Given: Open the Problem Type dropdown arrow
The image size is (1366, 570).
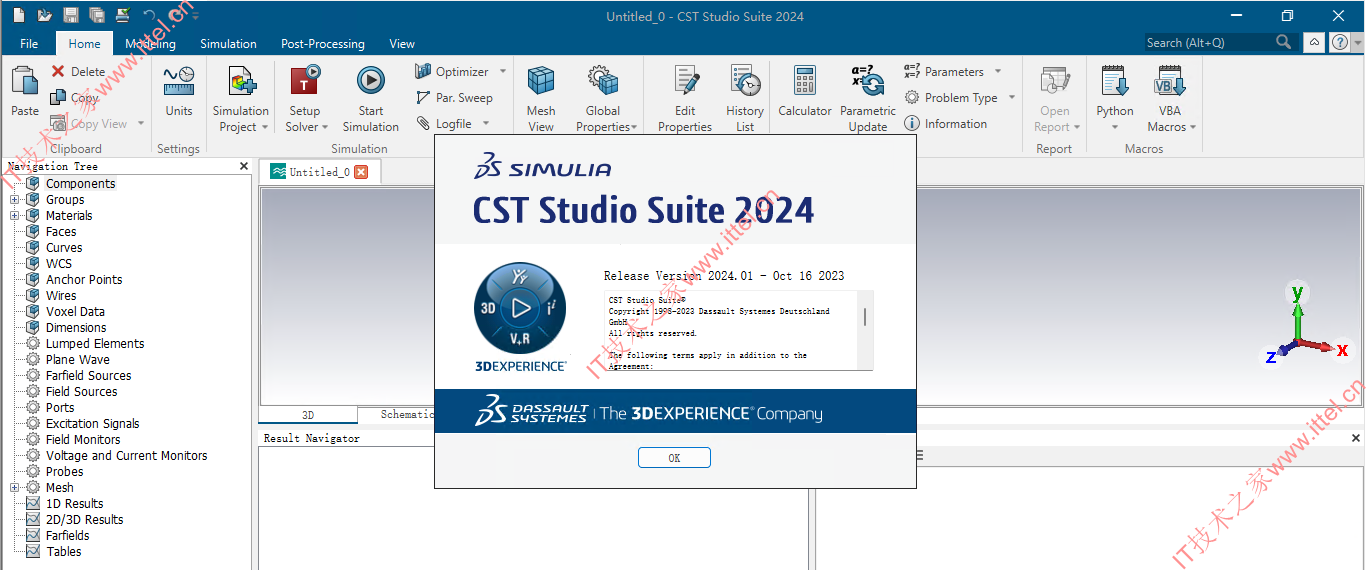Looking at the screenshot, I should click(x=1012, y=98).
